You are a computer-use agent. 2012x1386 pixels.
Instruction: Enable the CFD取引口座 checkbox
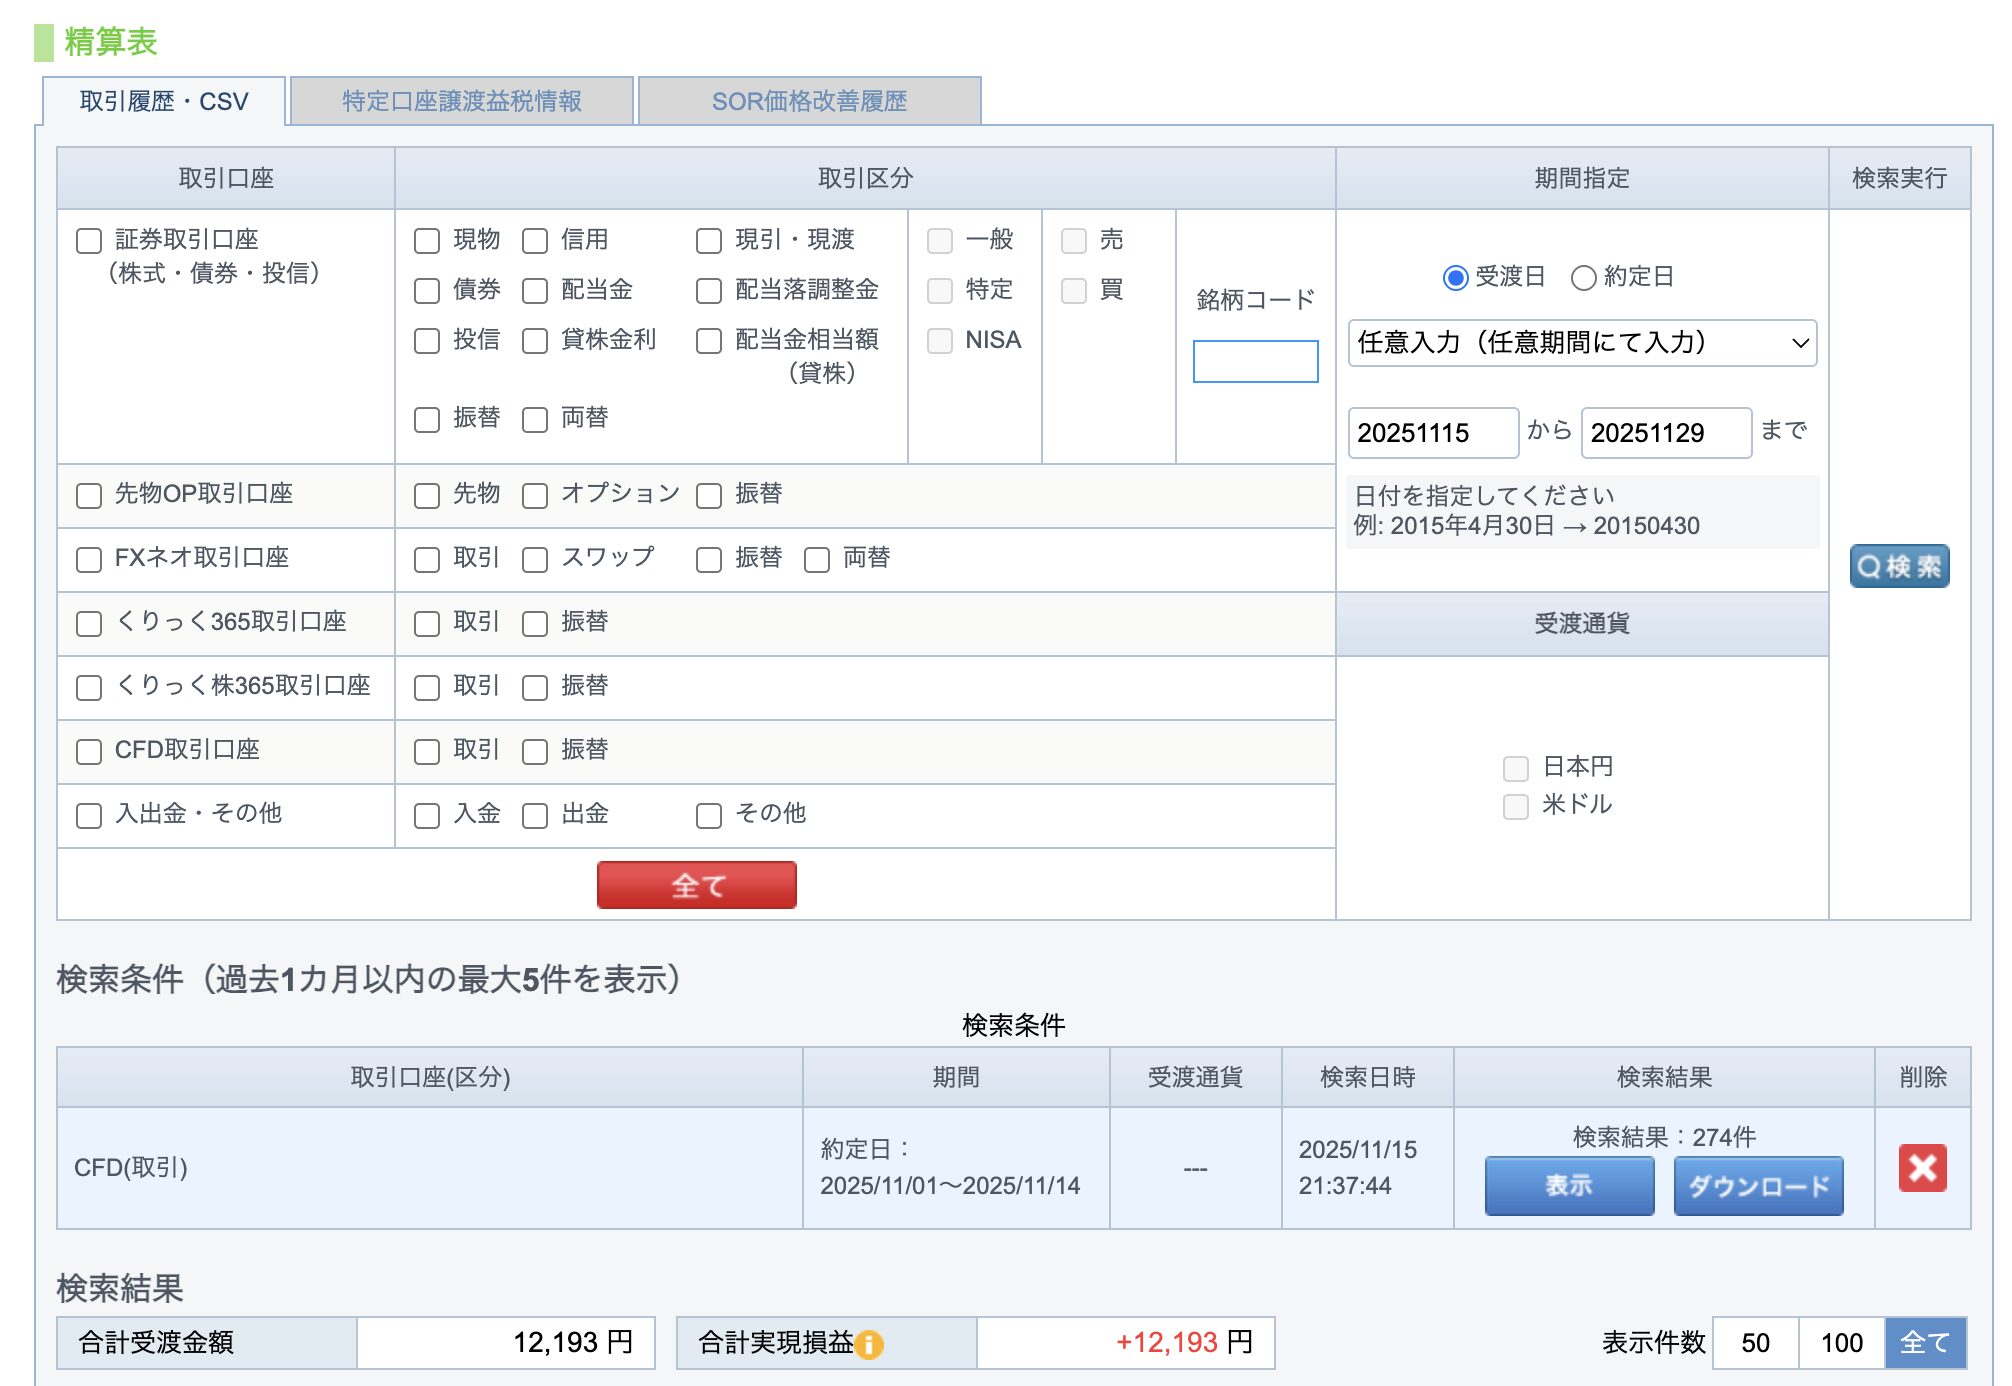click(x=89, y=751)
